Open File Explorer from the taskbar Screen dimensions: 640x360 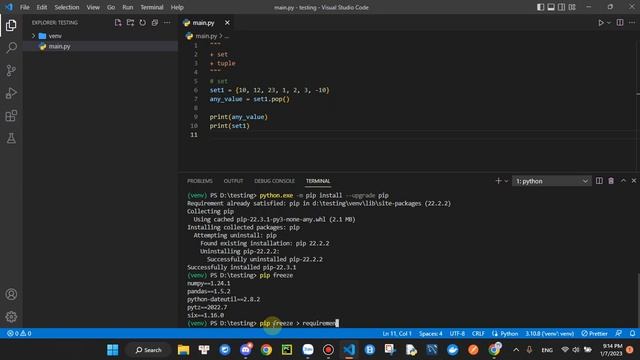pyautogui.click(x=183, y=350)
